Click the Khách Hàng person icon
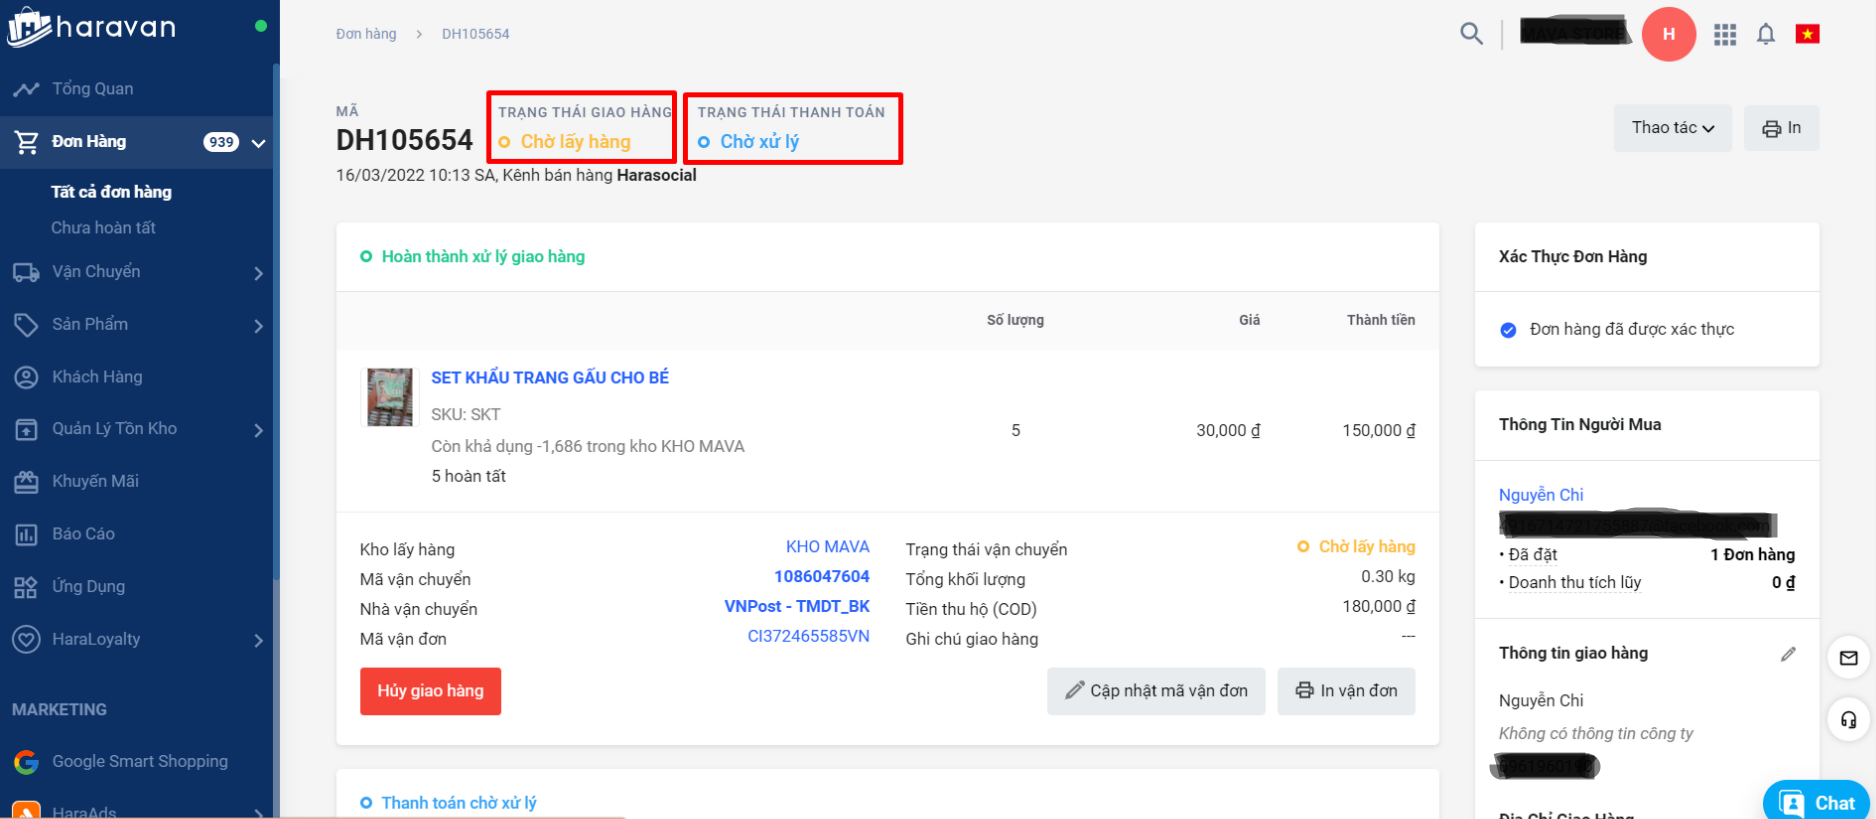Viewport: 1876px width, 819px height. click(x=26, y=377)
